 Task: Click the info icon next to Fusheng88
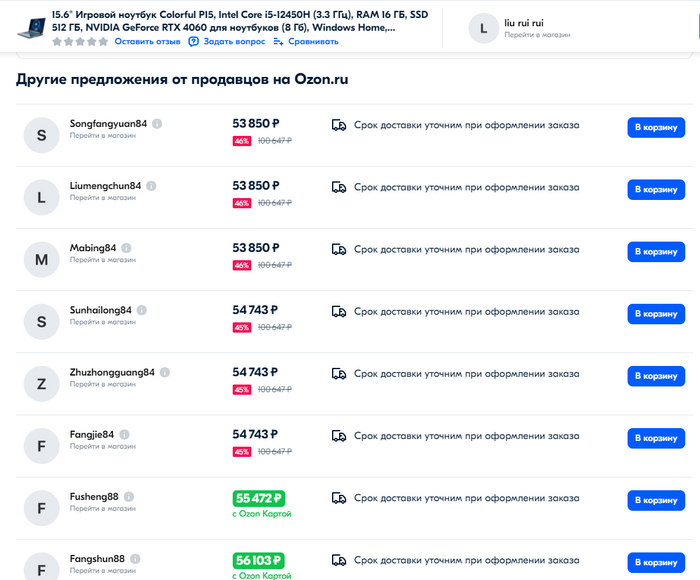[x=128, y=496]
